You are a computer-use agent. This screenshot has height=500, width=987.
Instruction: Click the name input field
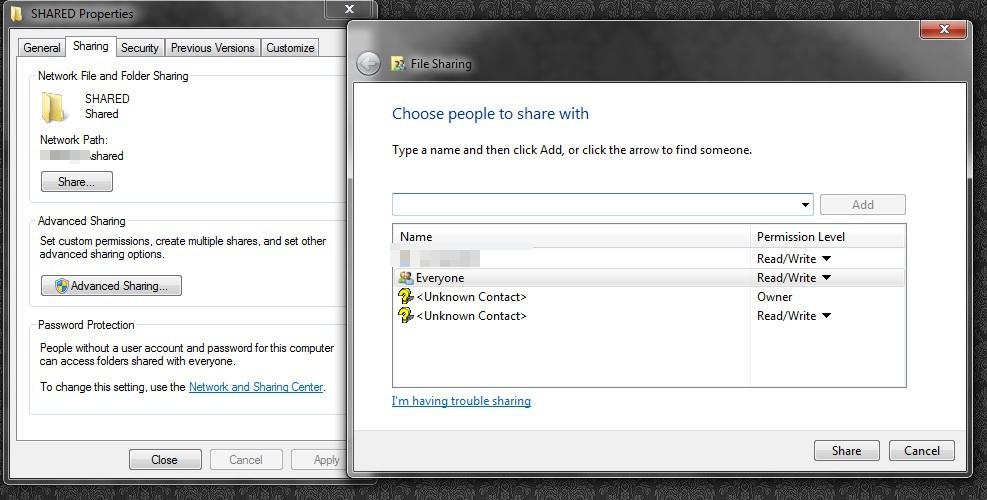point(595,205)
